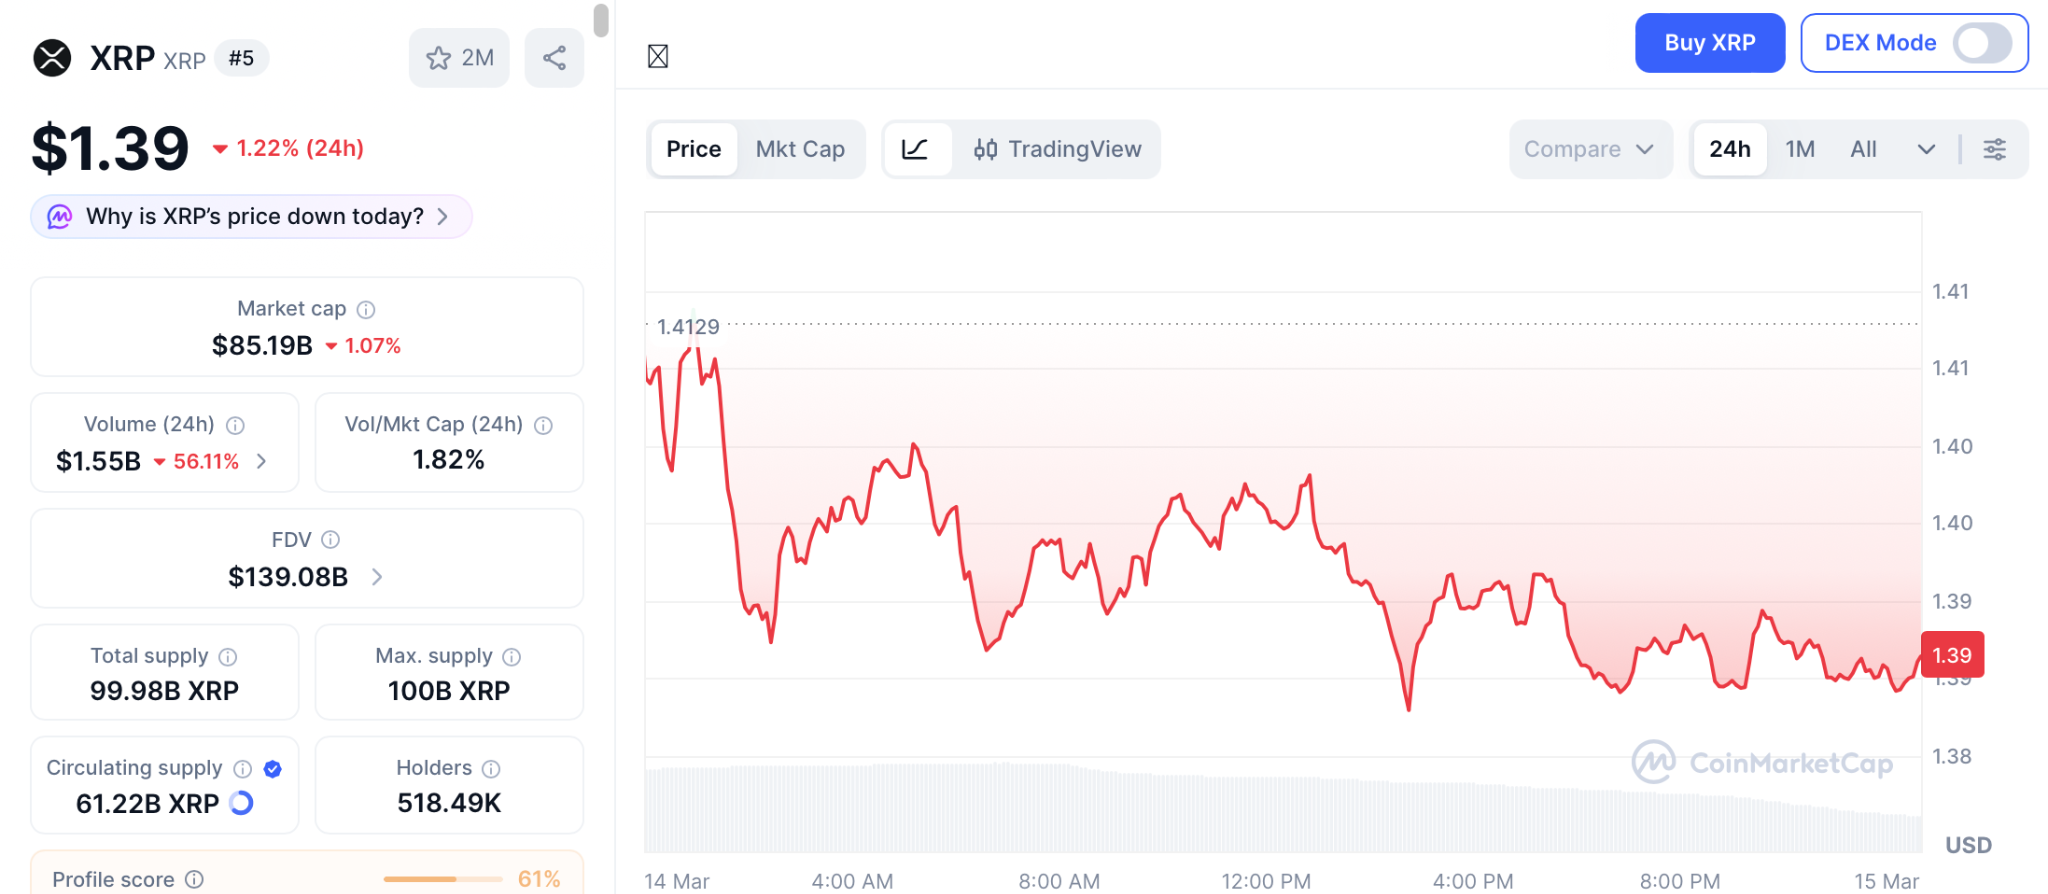Screen dimensions: 2048x894
Task: Toggle DEX Mode switch
Action: click(x=1982, y=43)
